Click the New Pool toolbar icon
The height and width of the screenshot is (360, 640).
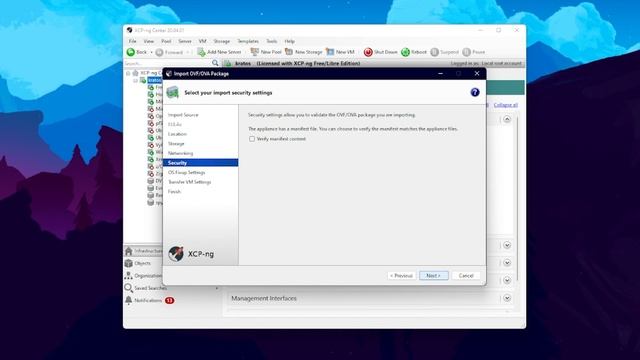255,52
